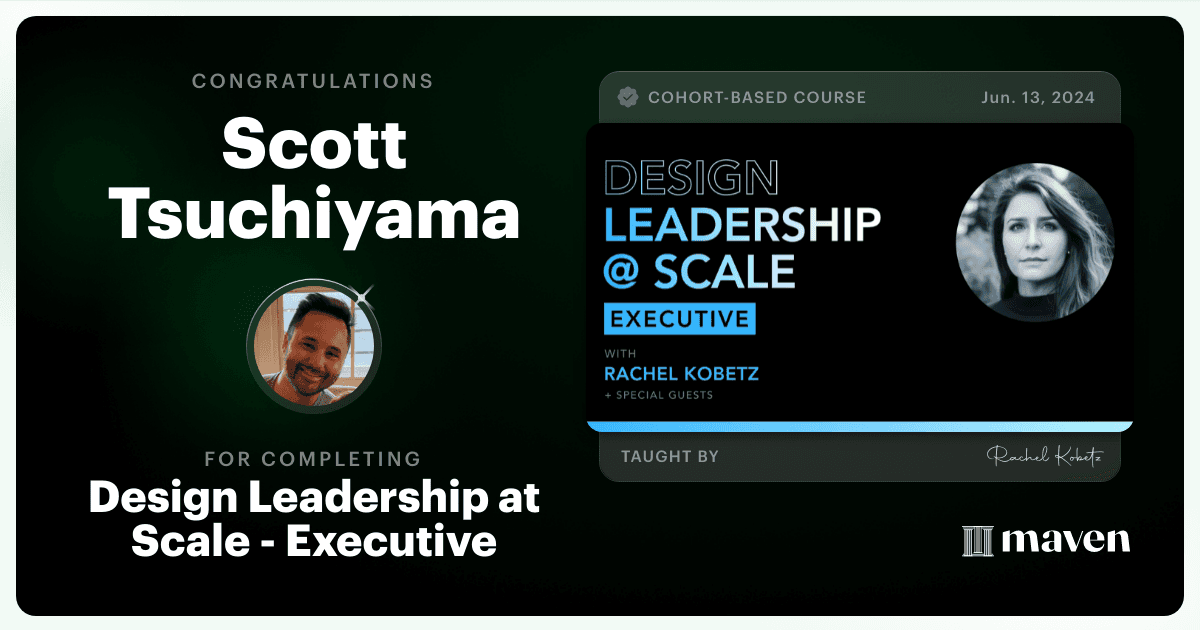
Task: Click the maven wordmark text
Action: point(1066,540)
